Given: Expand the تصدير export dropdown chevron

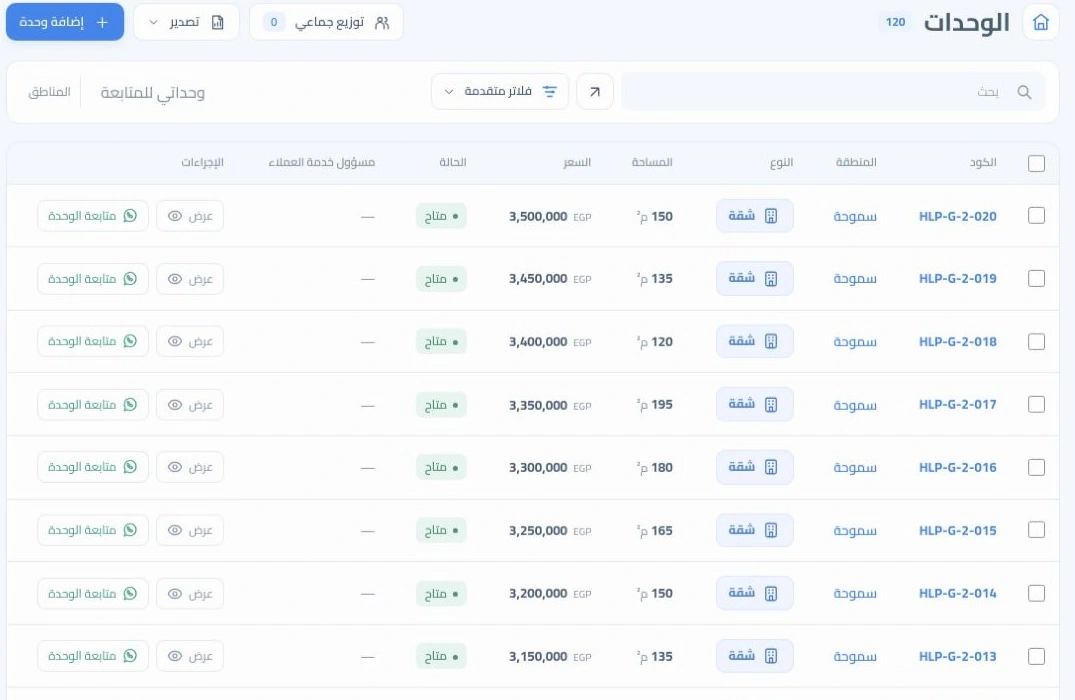Looking at the screenshot, I should pyautogui.click(x=154, y=23).
